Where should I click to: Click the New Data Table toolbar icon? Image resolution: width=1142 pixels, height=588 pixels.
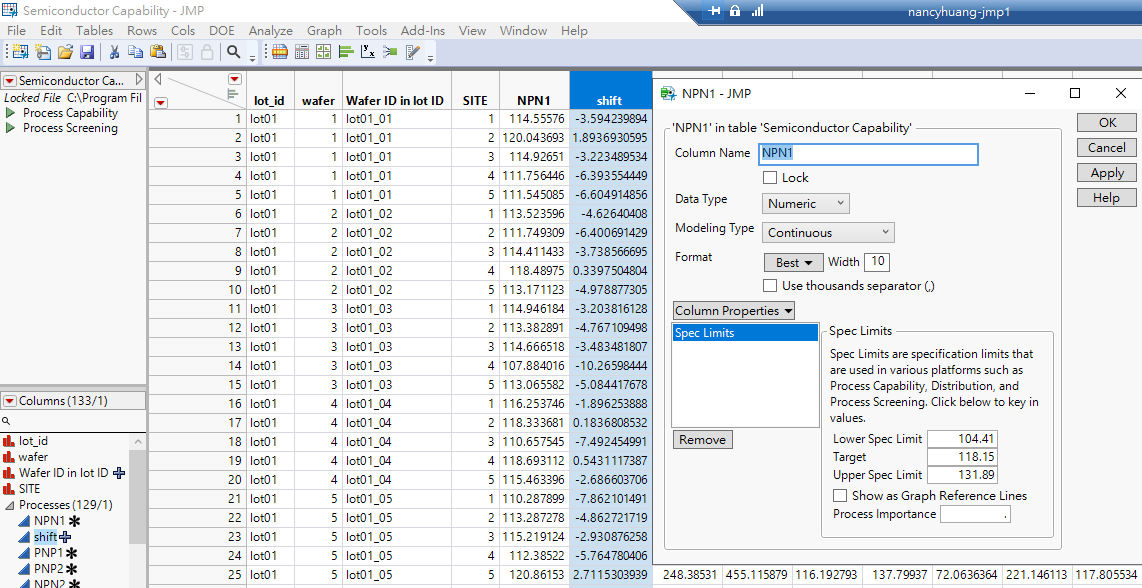[20, 52]
